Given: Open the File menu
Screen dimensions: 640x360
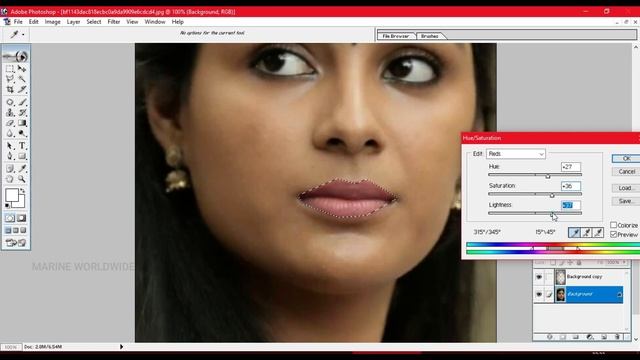Looking at the screenshot, I should [18, 22].
